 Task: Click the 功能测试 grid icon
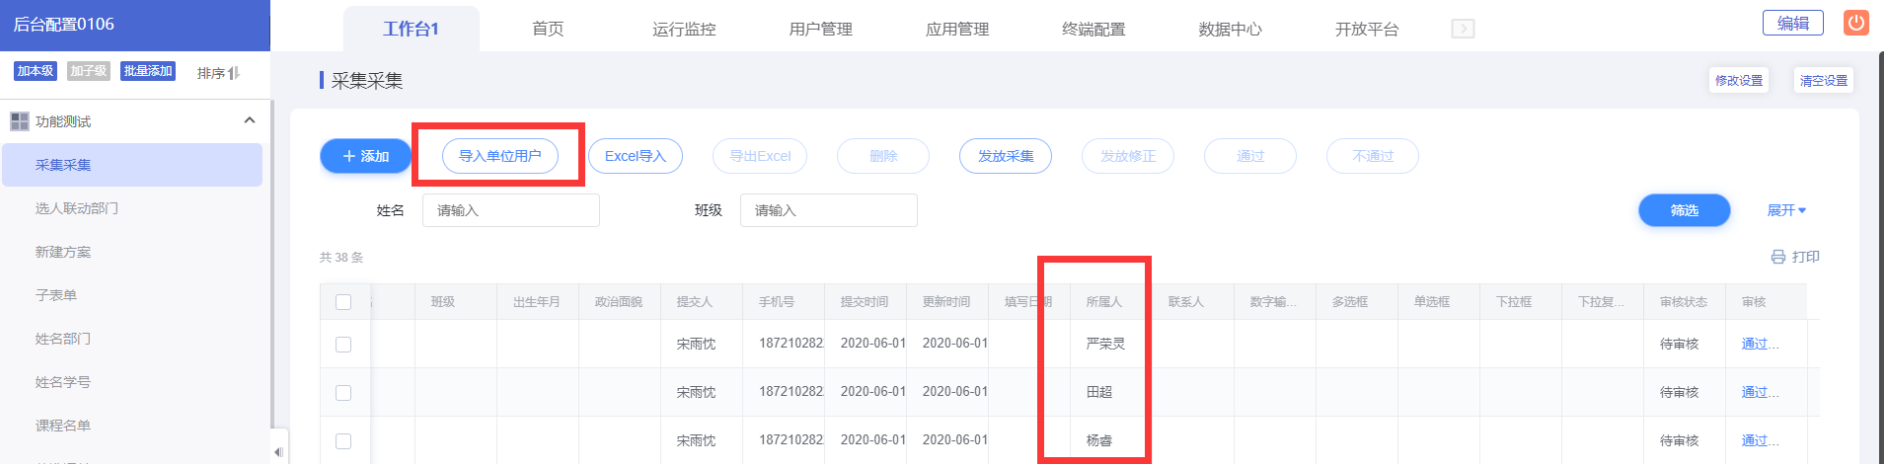coord(19,121)
